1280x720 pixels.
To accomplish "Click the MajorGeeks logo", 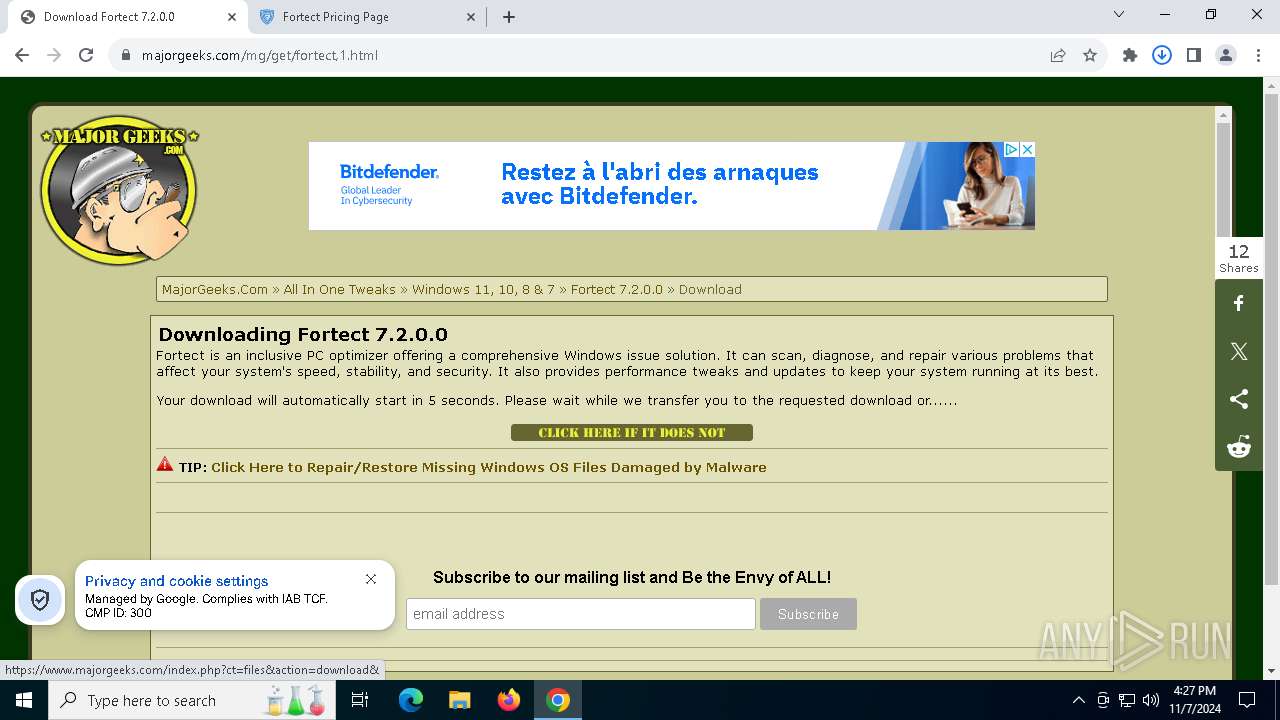I will [119, 192].
